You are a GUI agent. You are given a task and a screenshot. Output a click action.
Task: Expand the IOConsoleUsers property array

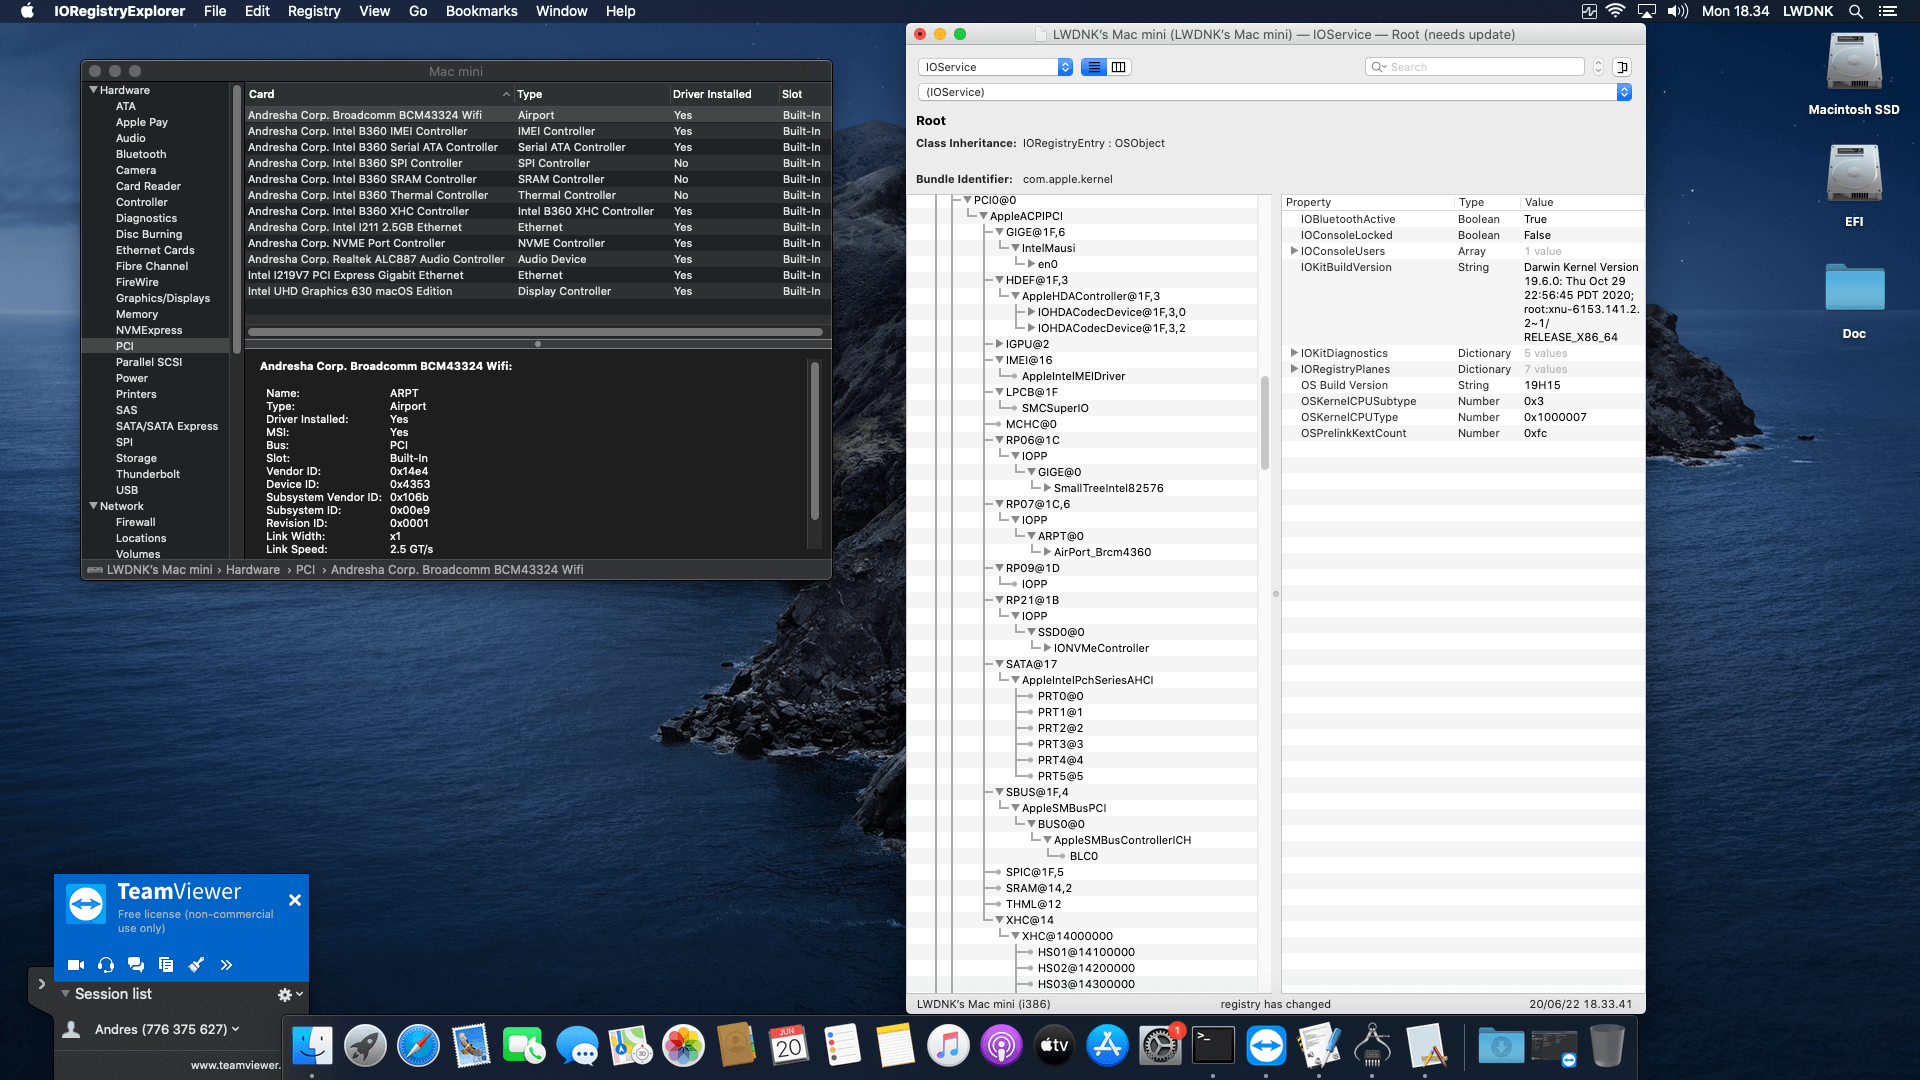pos(1294,251)
